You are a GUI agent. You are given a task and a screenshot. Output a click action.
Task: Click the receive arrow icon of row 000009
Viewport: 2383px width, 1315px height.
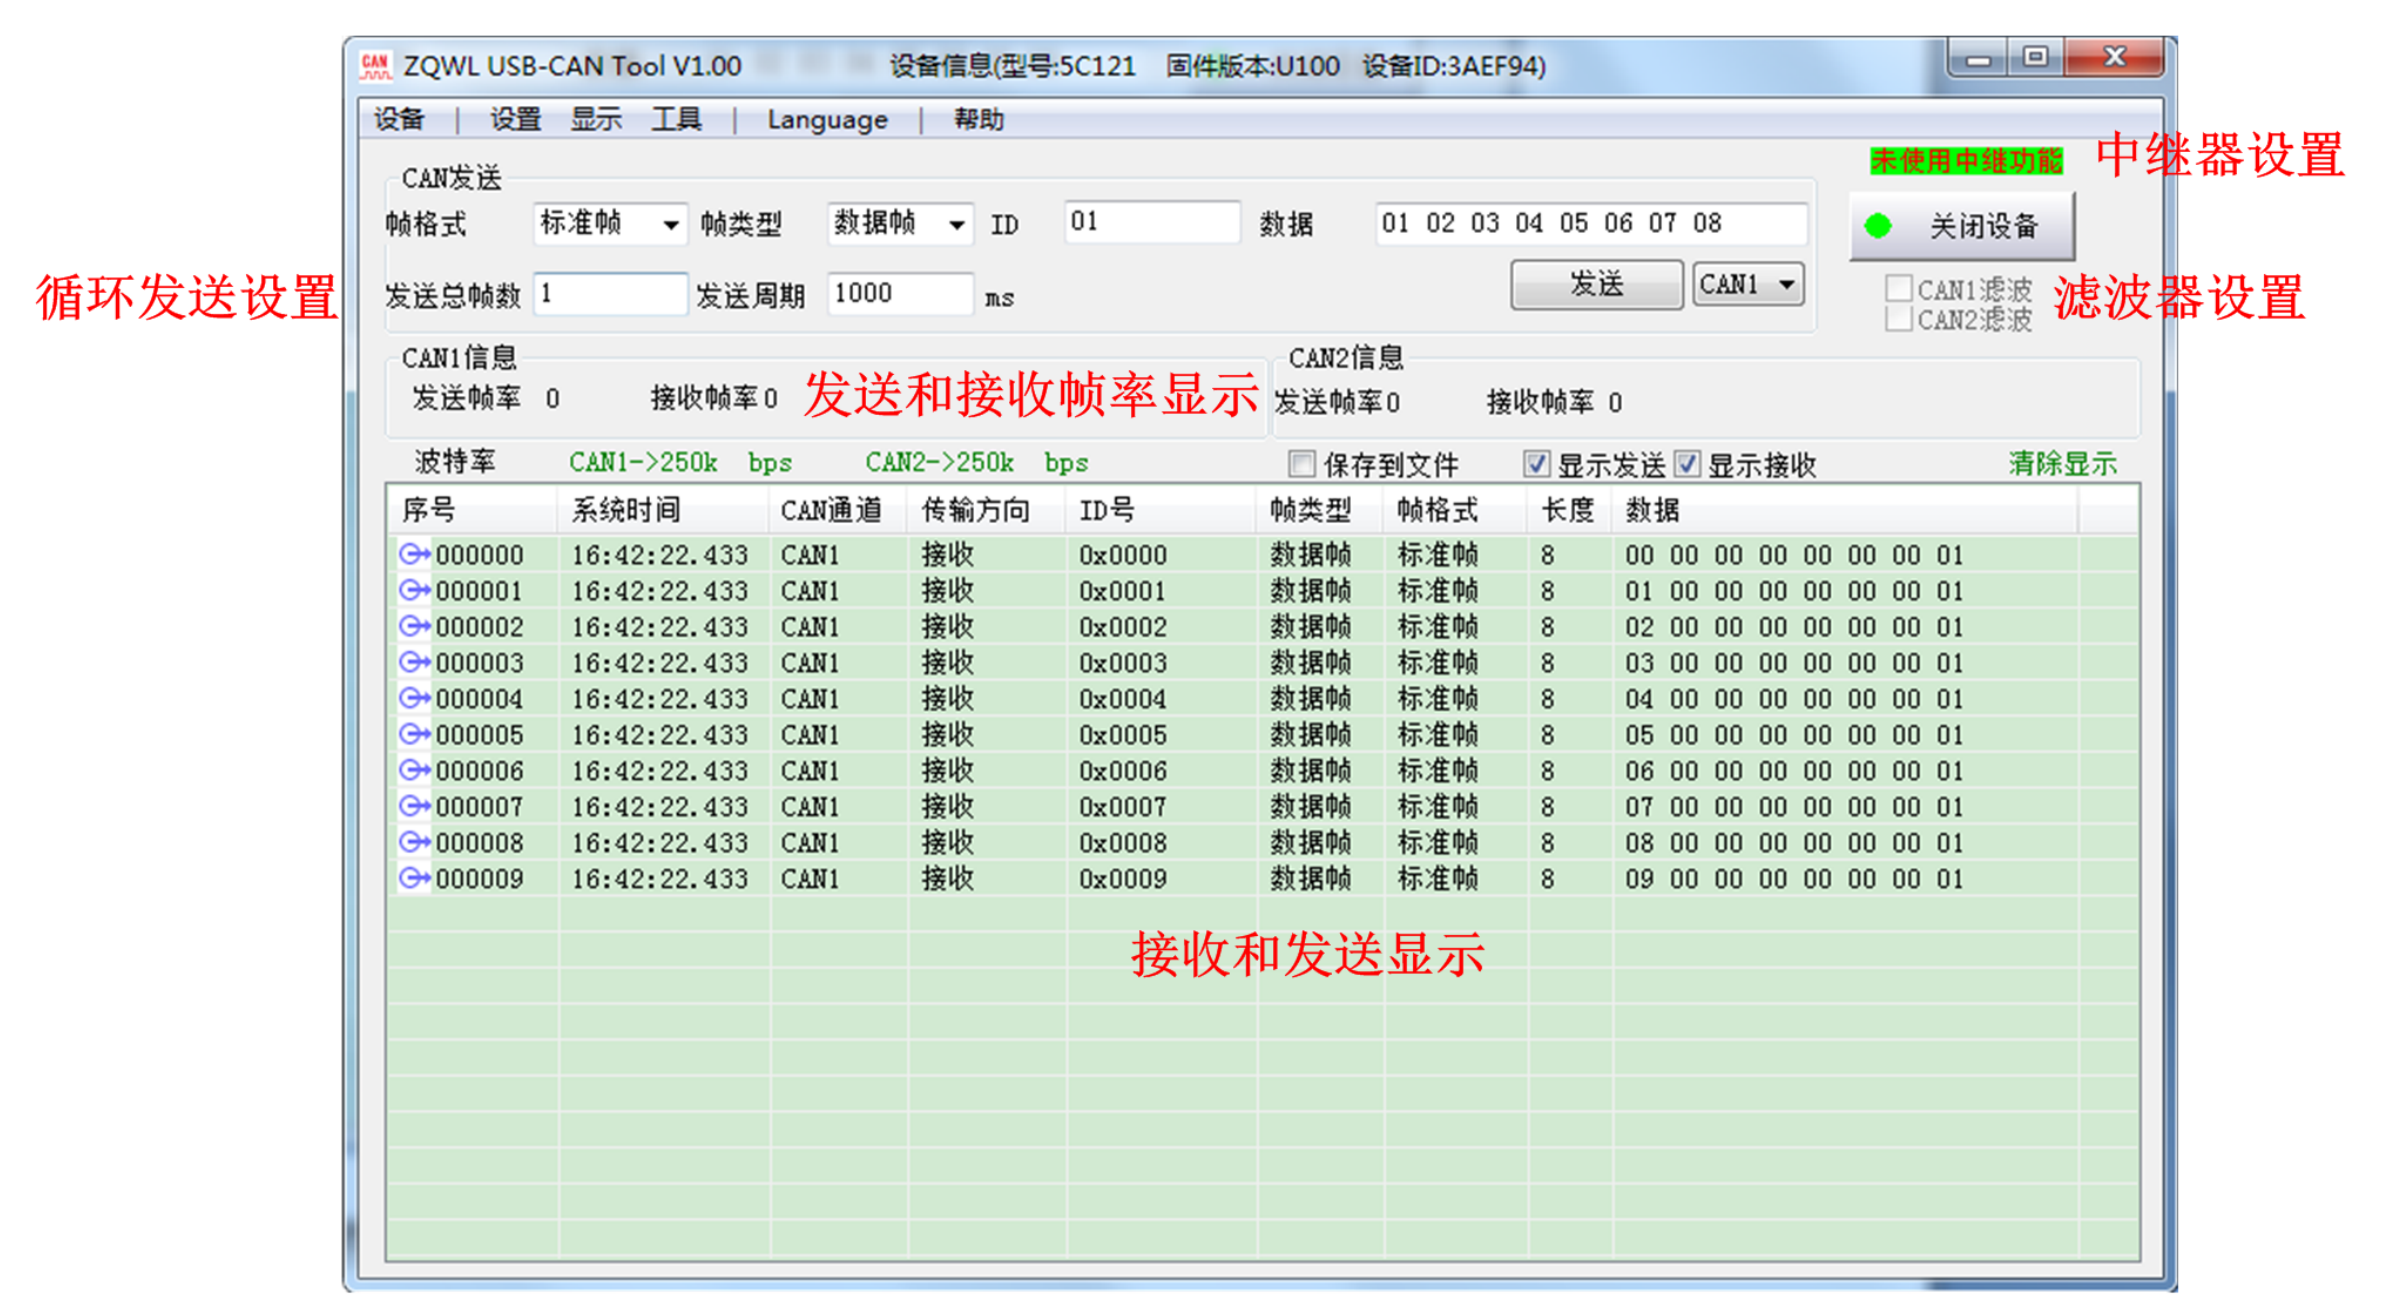(x=413, y=878)
